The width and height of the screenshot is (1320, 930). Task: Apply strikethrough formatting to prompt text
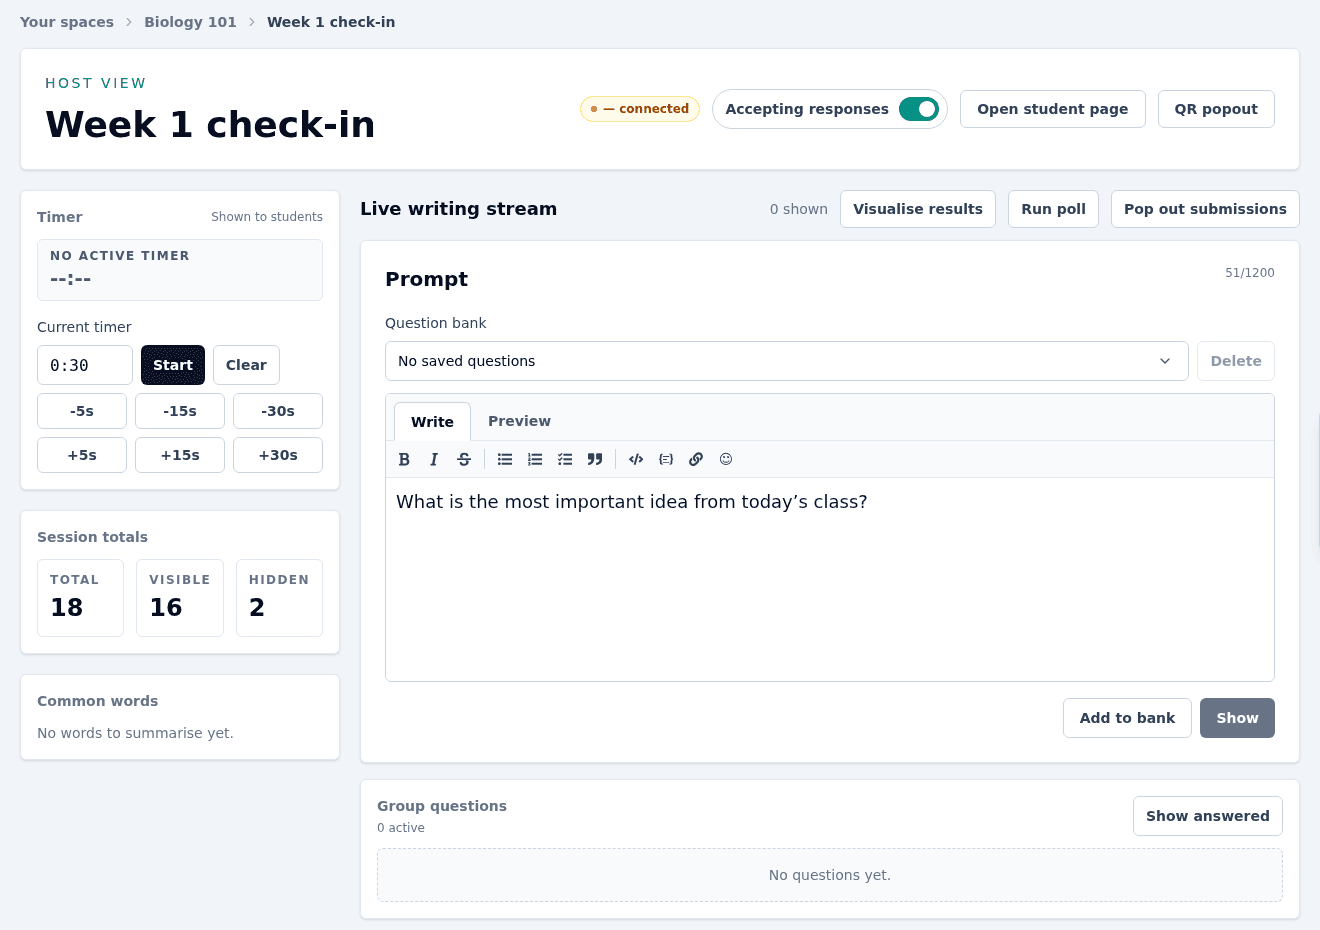pyautogui.click(x=464, y=459)
